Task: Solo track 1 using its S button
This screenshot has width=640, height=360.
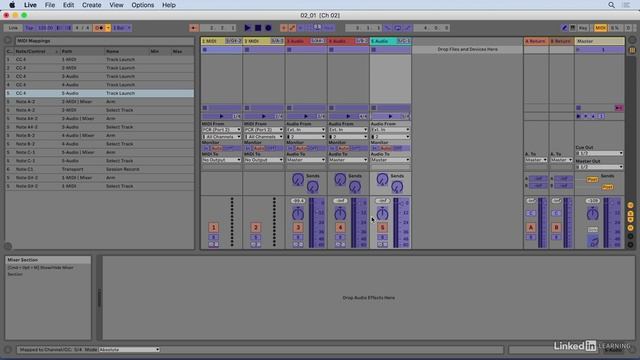Action: click(213, 237)
